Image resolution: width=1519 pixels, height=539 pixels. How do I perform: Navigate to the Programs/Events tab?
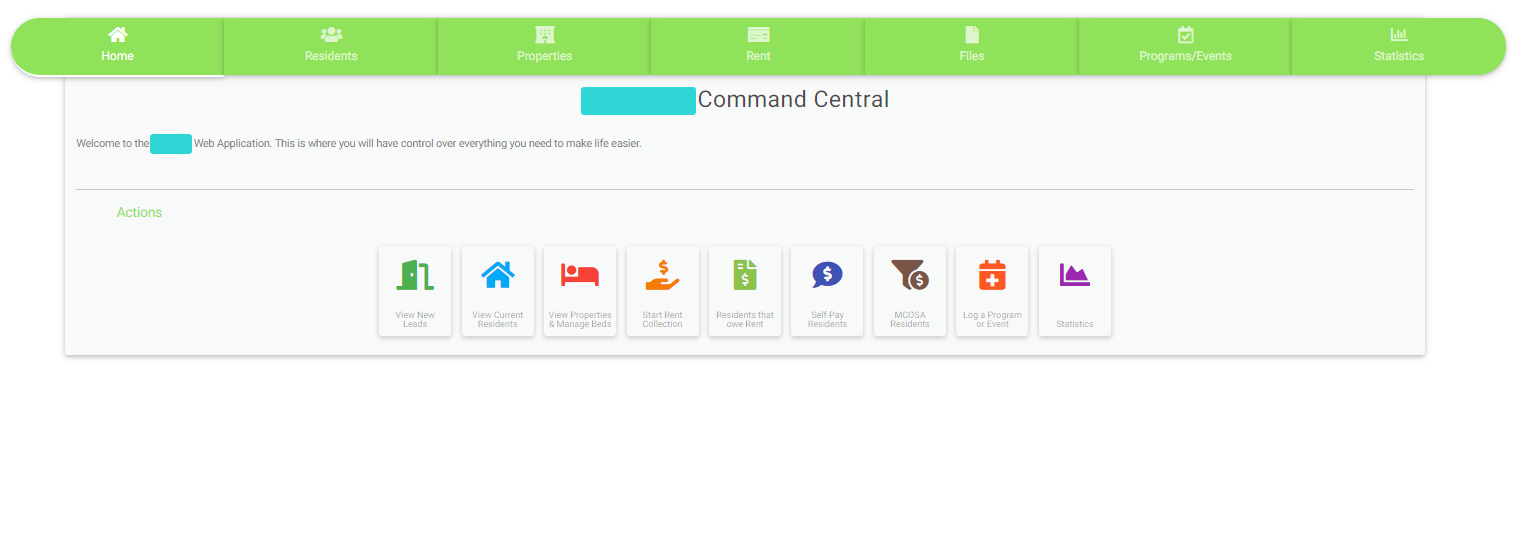click(1185, 46)
